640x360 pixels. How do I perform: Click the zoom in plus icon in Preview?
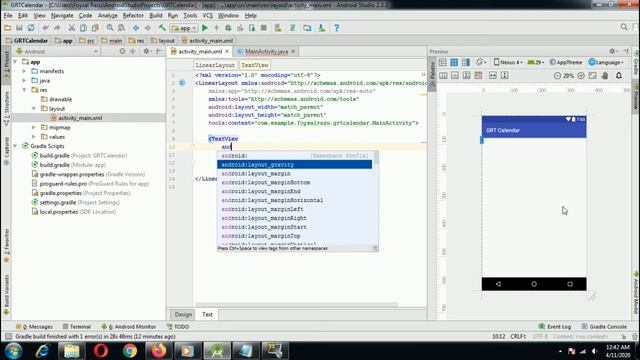581,76
